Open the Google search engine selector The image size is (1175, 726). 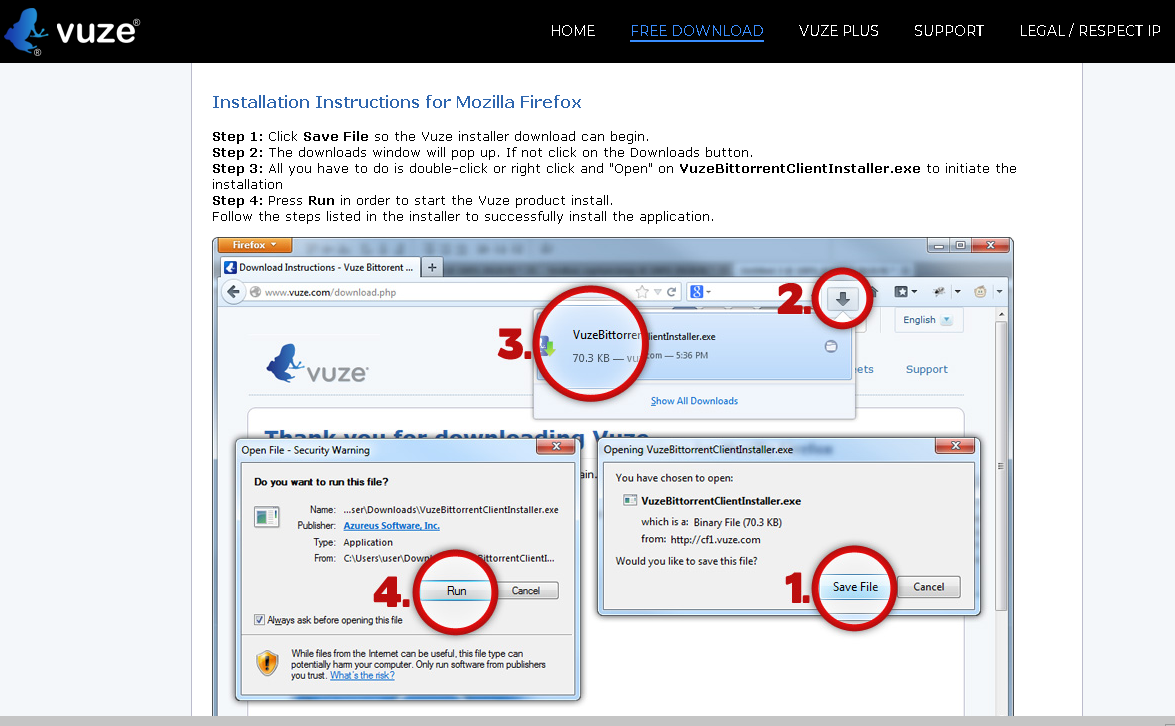coord(700,291)
